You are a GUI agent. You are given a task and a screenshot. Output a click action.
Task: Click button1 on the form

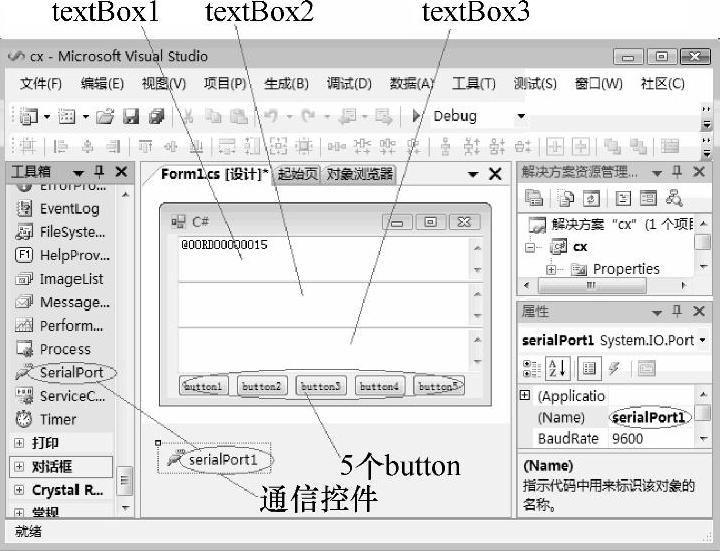[x=203, y=386]
